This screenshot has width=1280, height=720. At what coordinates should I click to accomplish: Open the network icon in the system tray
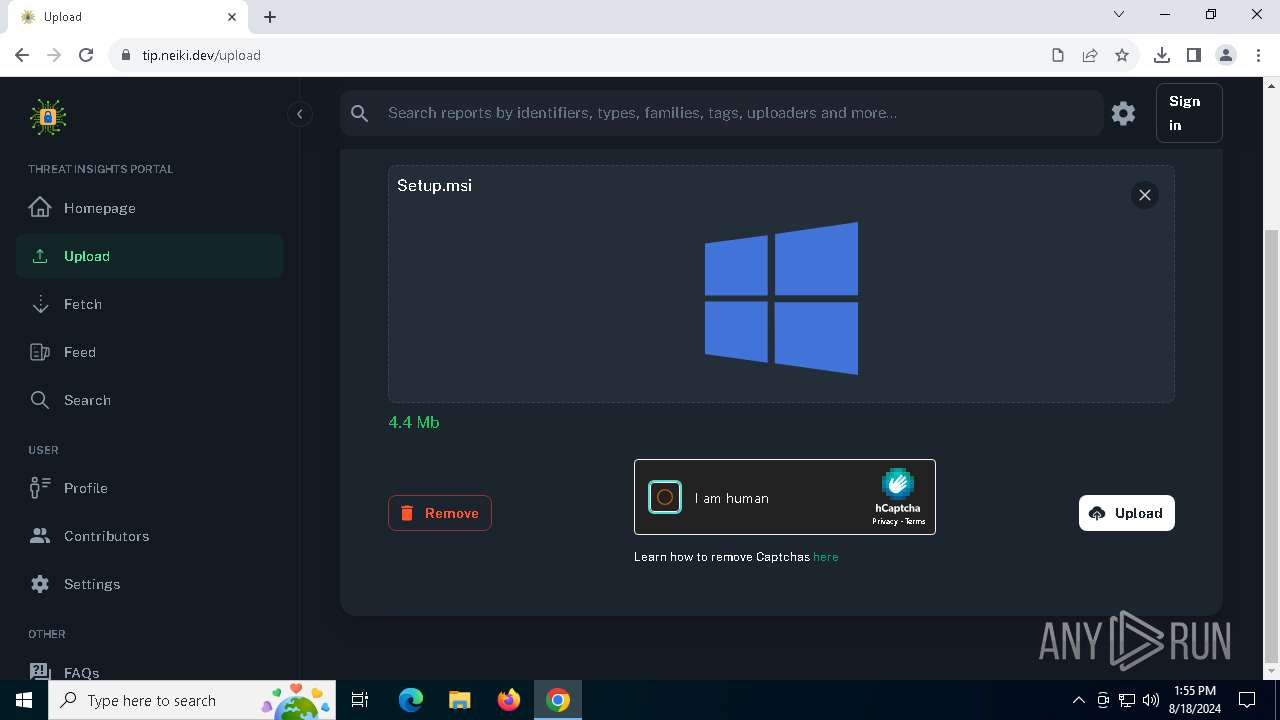[1127, 700]
